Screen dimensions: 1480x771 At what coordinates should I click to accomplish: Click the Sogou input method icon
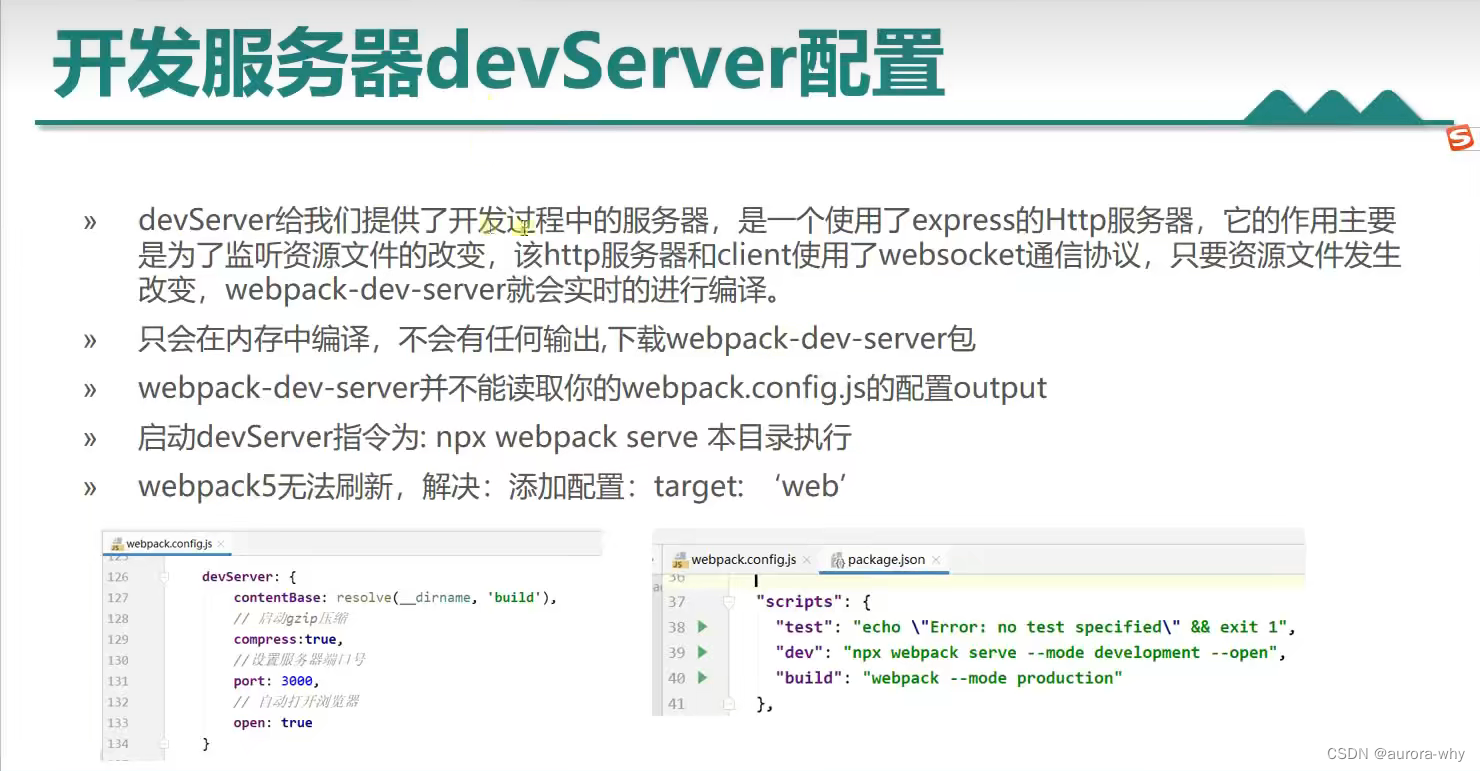(x=1461, y=139)
